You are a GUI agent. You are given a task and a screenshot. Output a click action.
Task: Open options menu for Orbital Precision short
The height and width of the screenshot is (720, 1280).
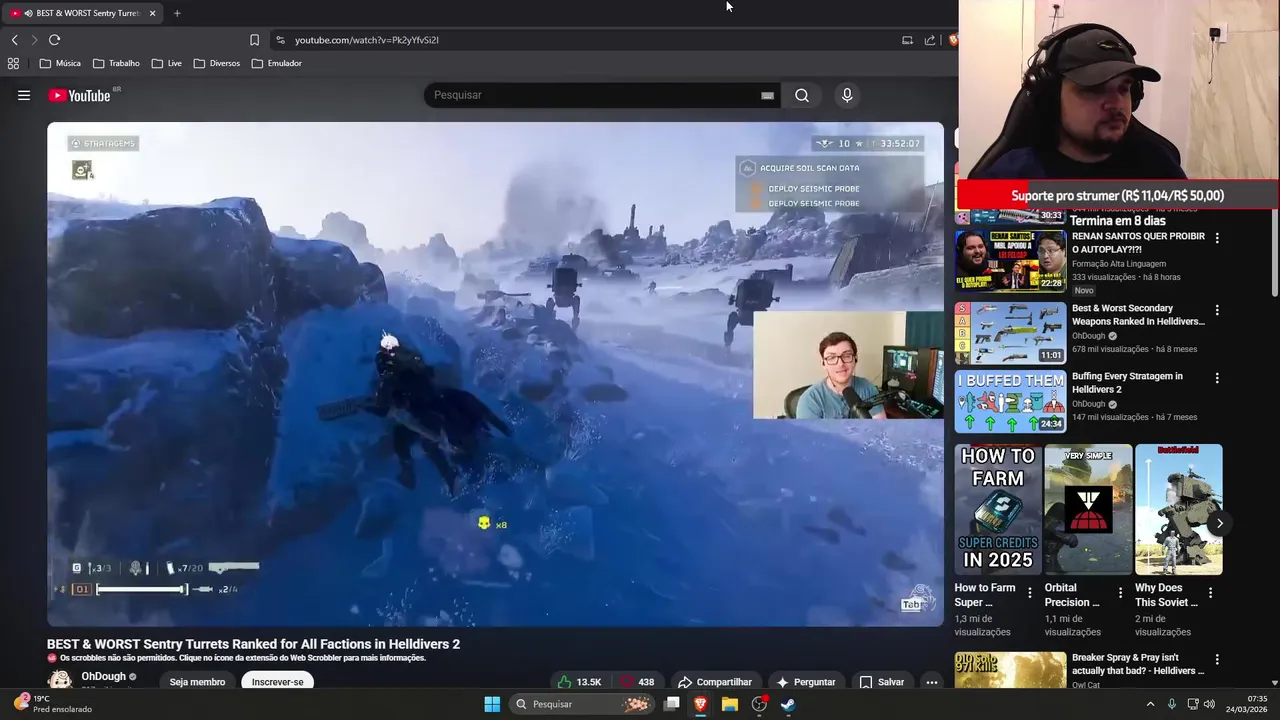1120,592
